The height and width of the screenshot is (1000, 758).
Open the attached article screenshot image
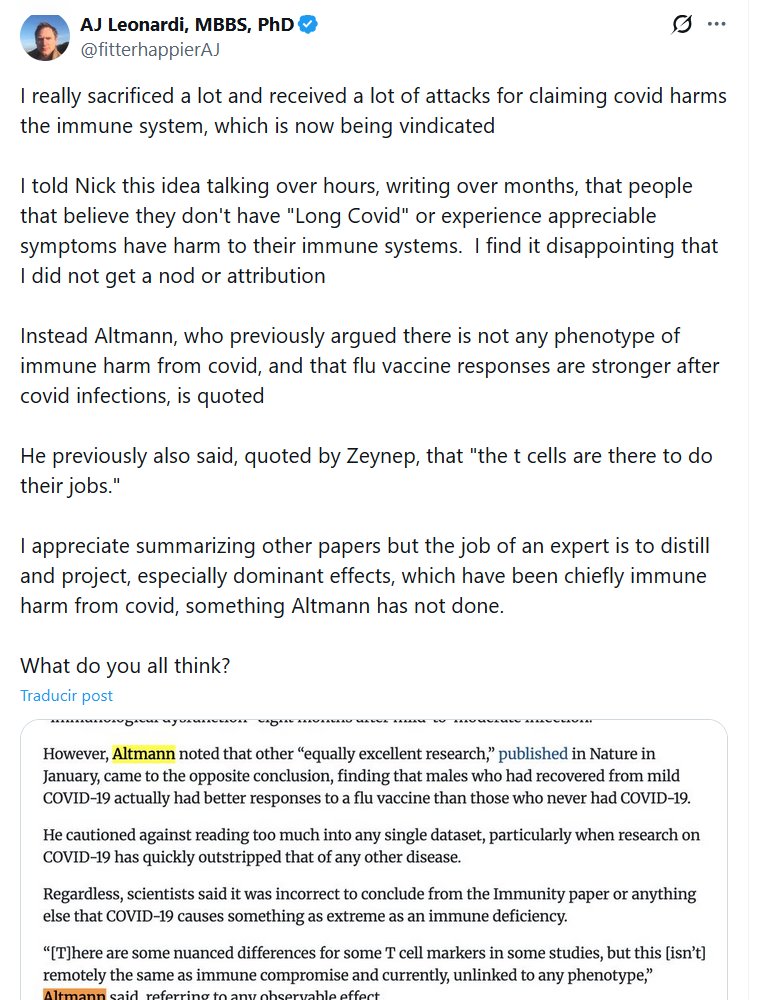[373, 860]
